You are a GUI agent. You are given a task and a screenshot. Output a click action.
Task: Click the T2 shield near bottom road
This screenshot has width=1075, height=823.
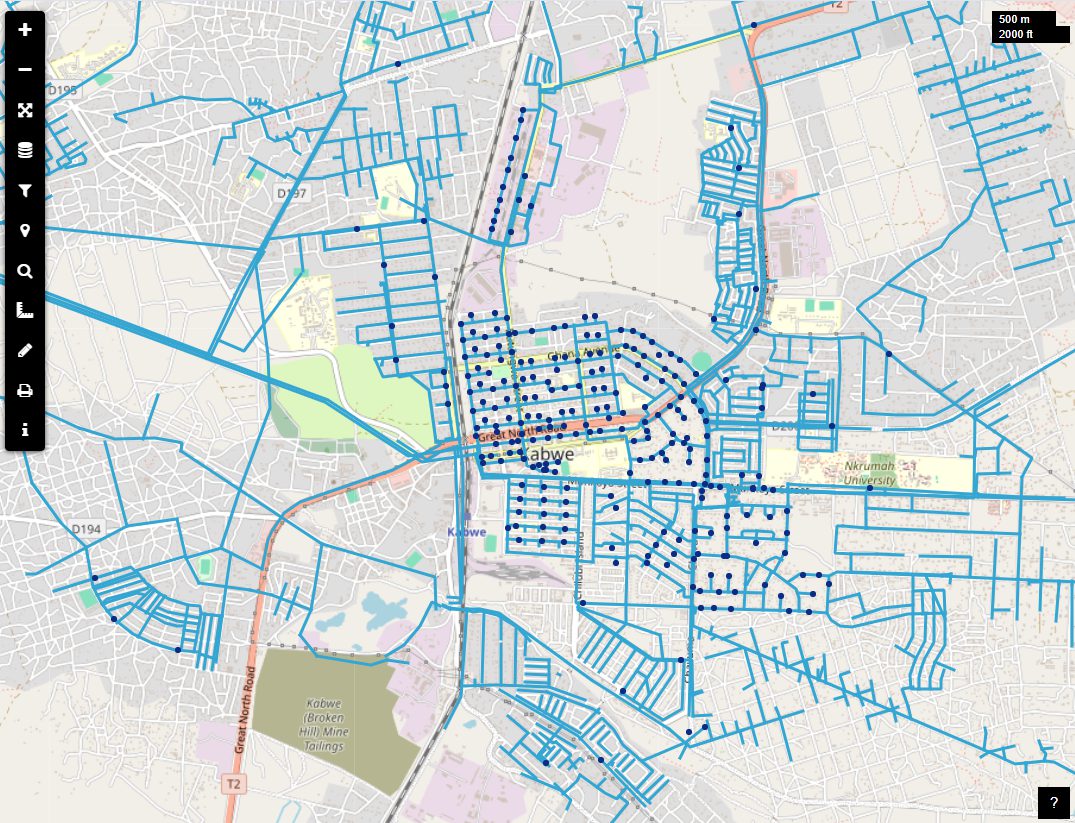(234, 783)
